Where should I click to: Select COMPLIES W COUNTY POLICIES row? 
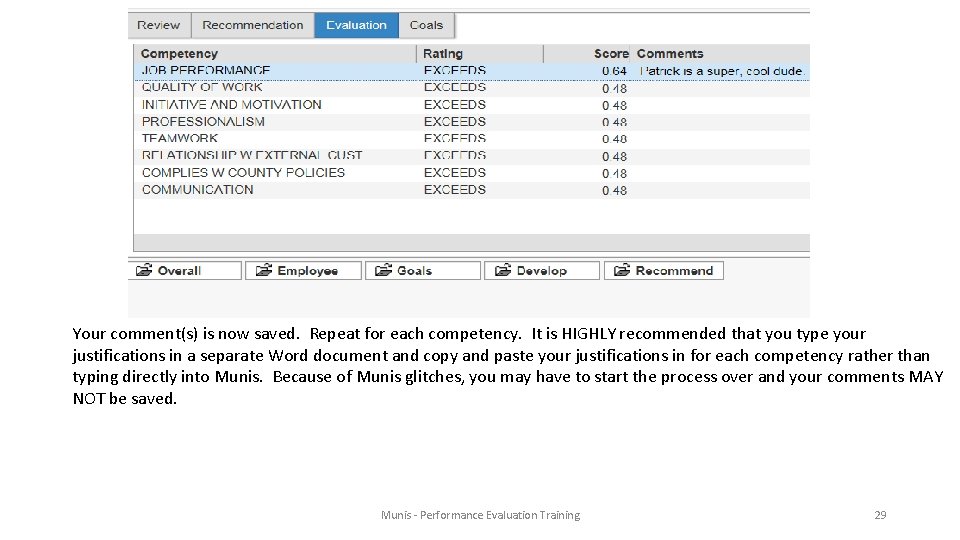point(472,173)
